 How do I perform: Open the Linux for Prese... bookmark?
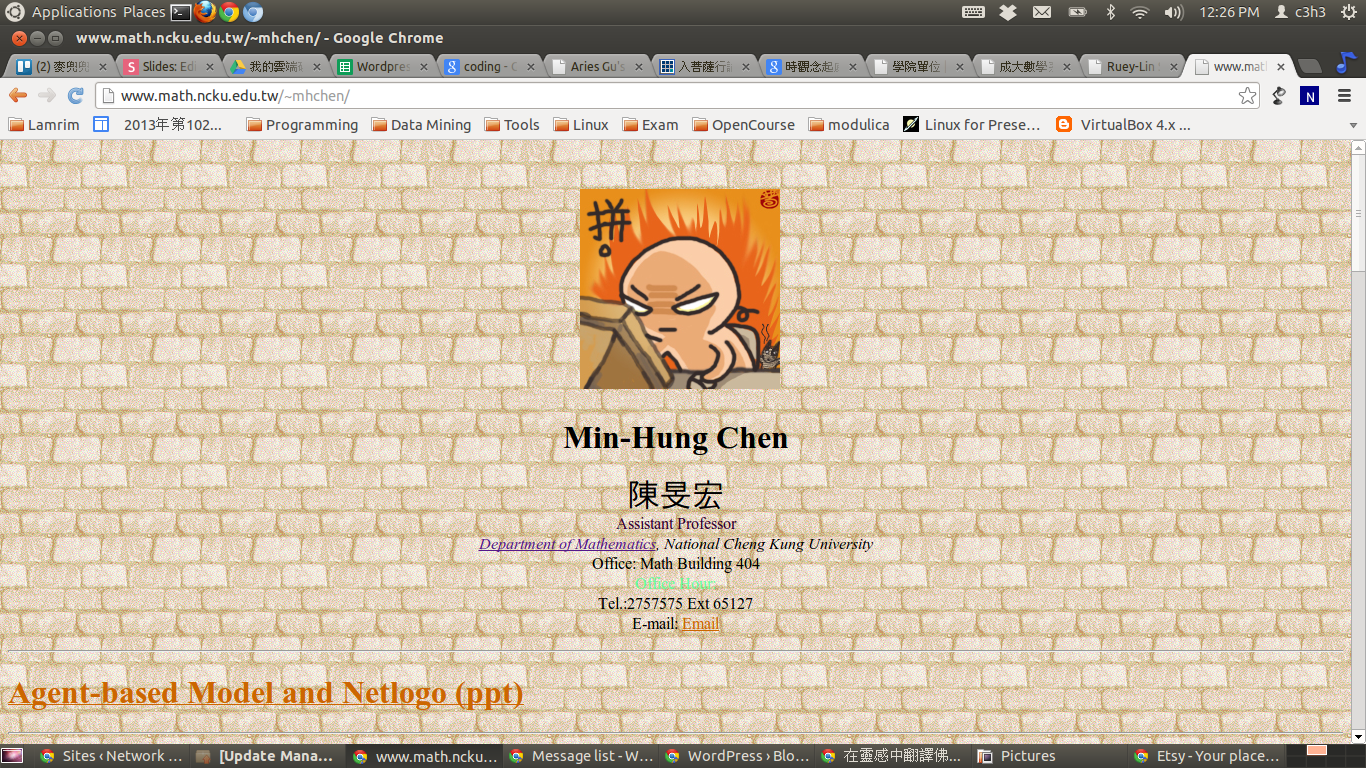pos(972,125)
